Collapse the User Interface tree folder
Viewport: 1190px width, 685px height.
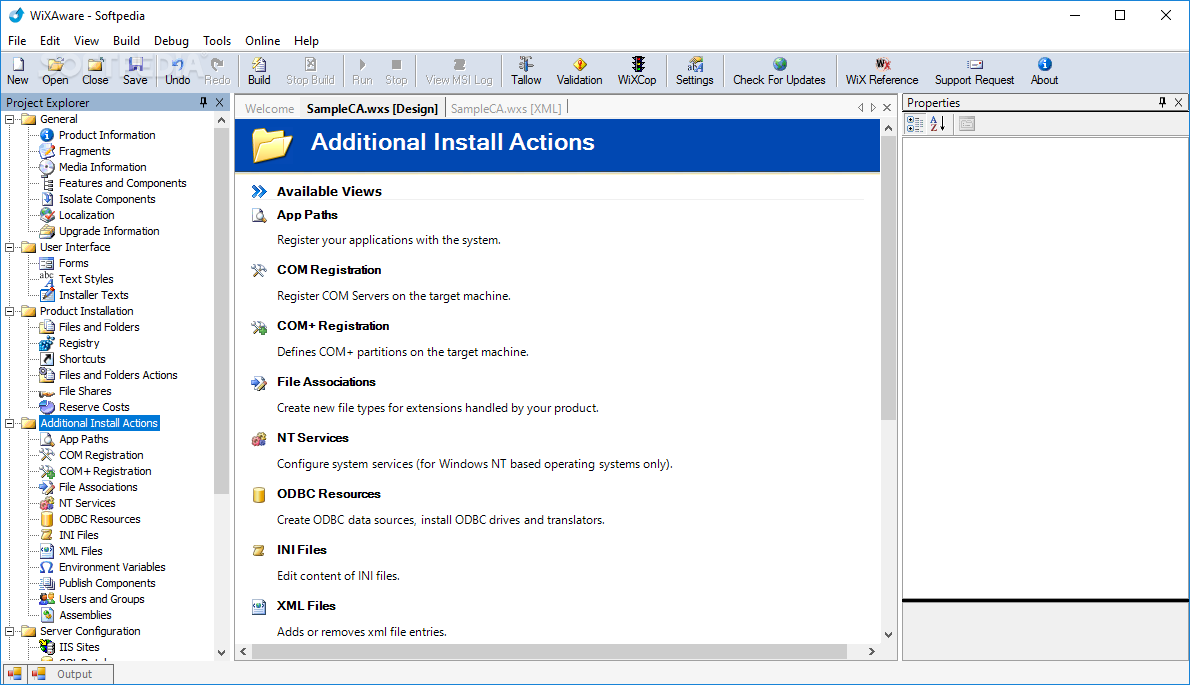[x=10, y=247]
